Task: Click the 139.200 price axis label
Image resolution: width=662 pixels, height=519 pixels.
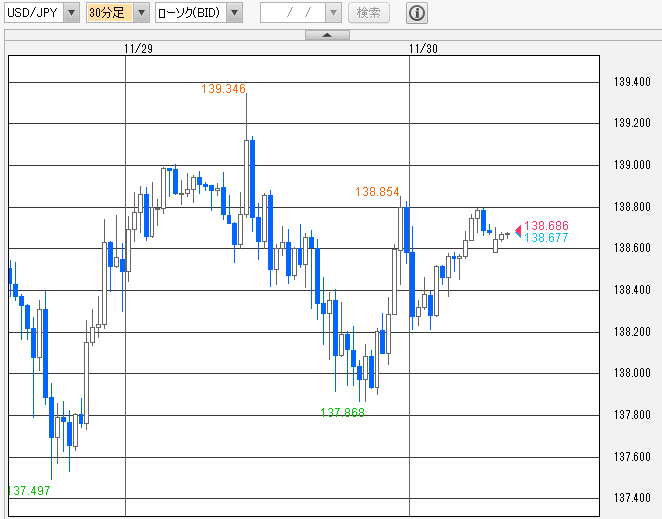Action: click(632, 123)
